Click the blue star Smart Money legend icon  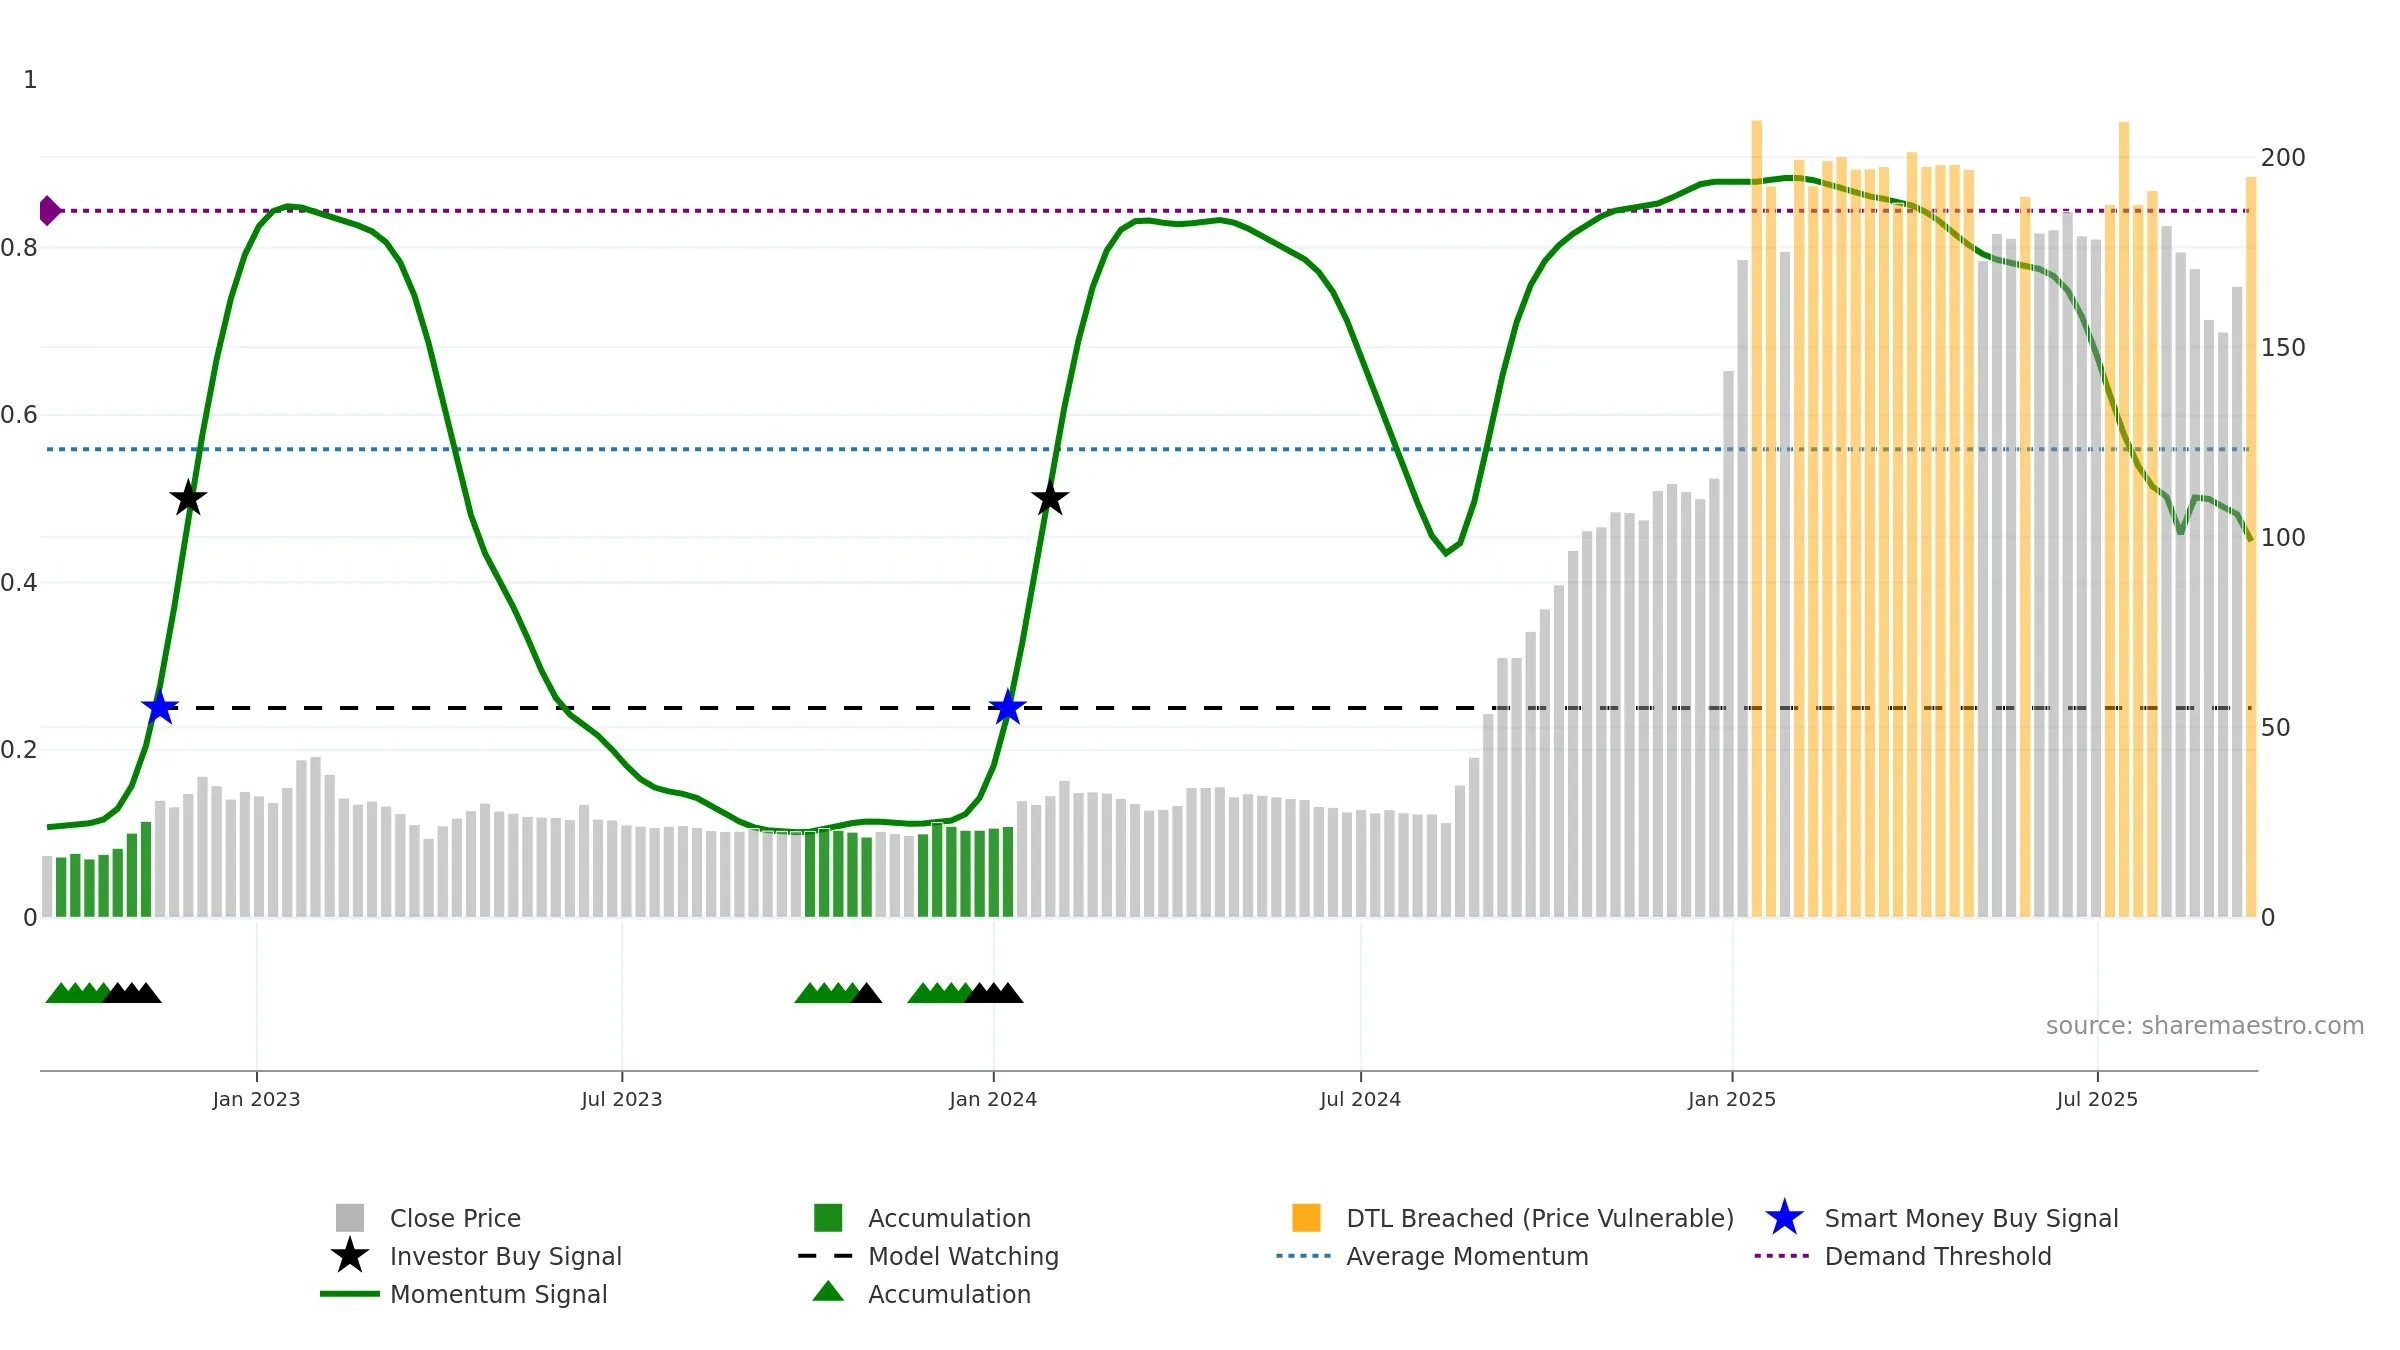(x=1784, y=1218)
